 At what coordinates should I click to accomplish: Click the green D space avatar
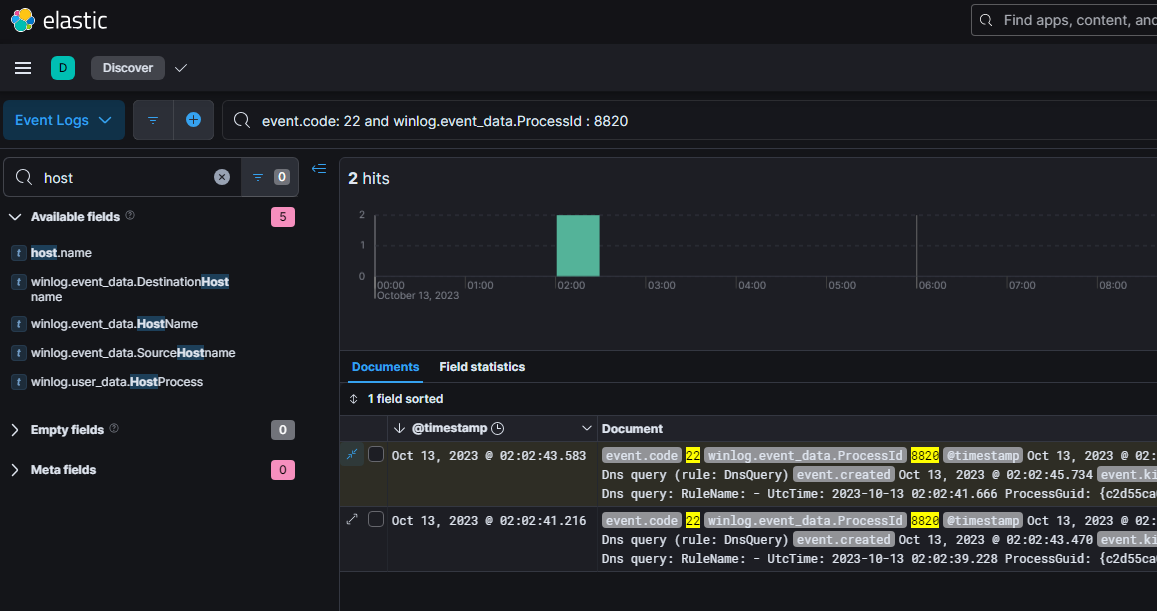pos(63,68)
